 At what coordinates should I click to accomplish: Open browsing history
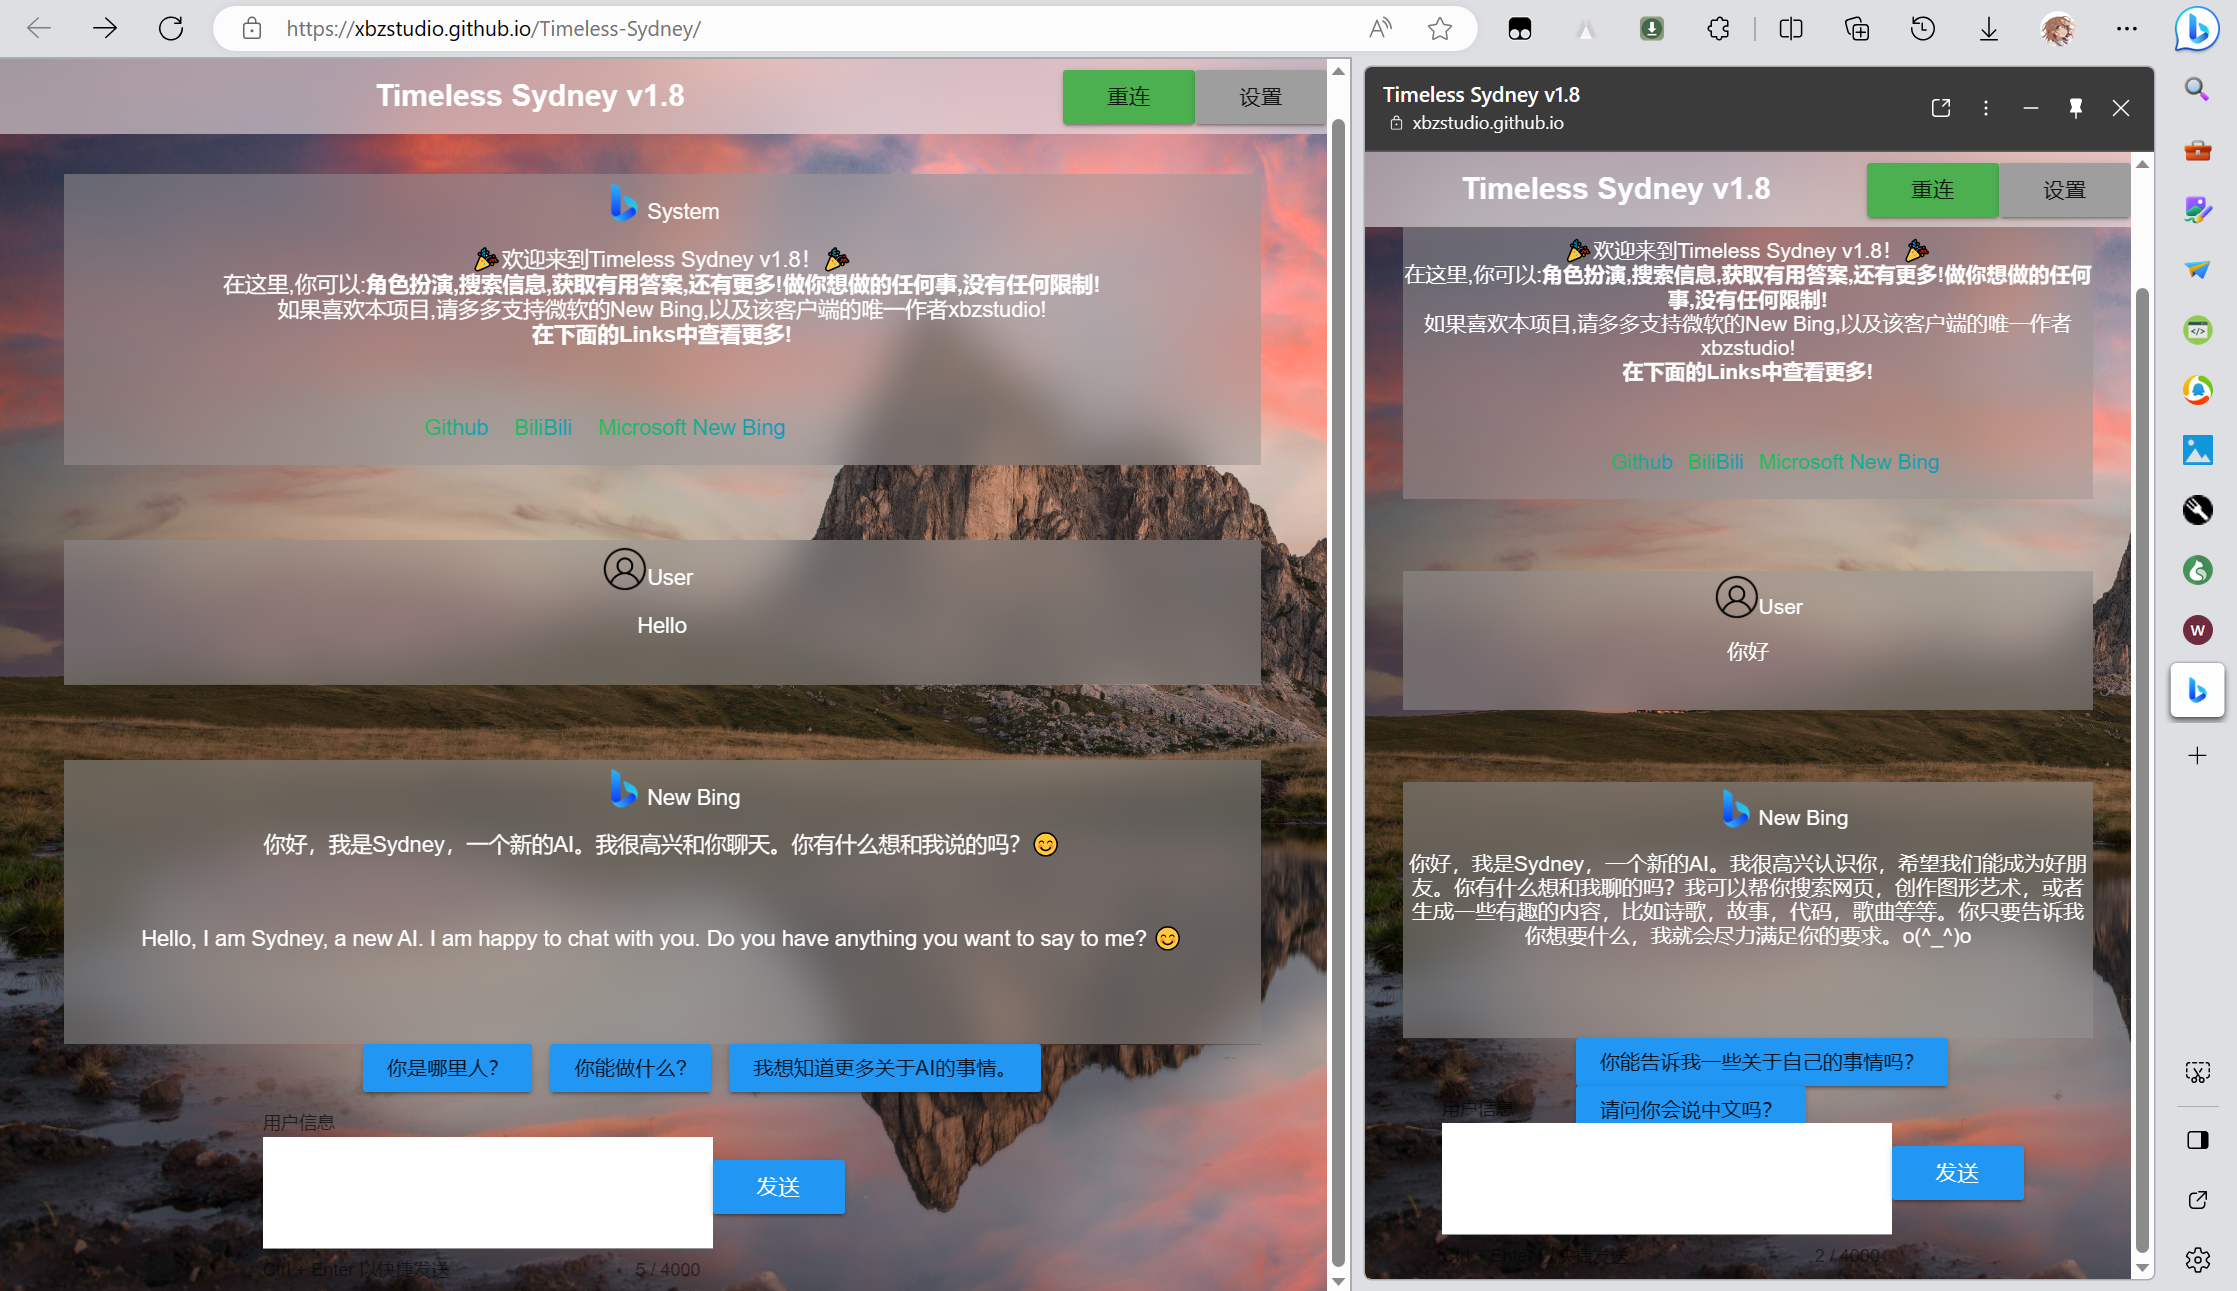coord(1922,28)
